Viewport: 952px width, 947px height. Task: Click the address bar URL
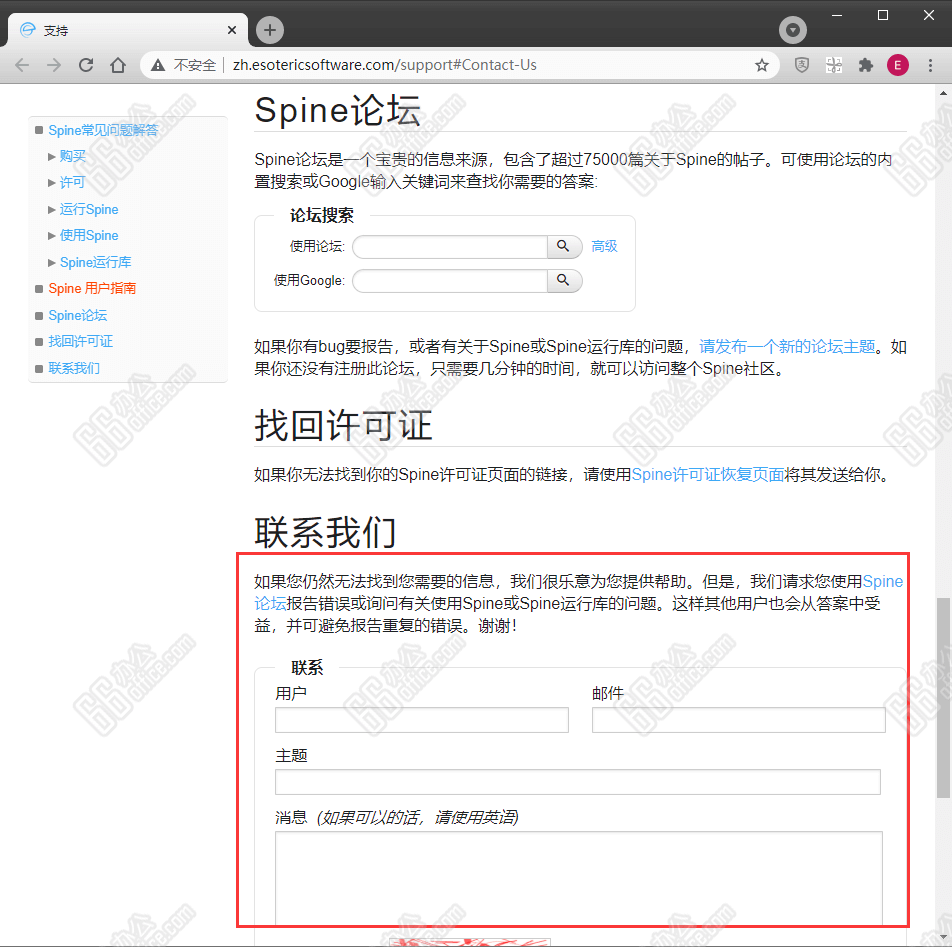click(x=384, y=65)
